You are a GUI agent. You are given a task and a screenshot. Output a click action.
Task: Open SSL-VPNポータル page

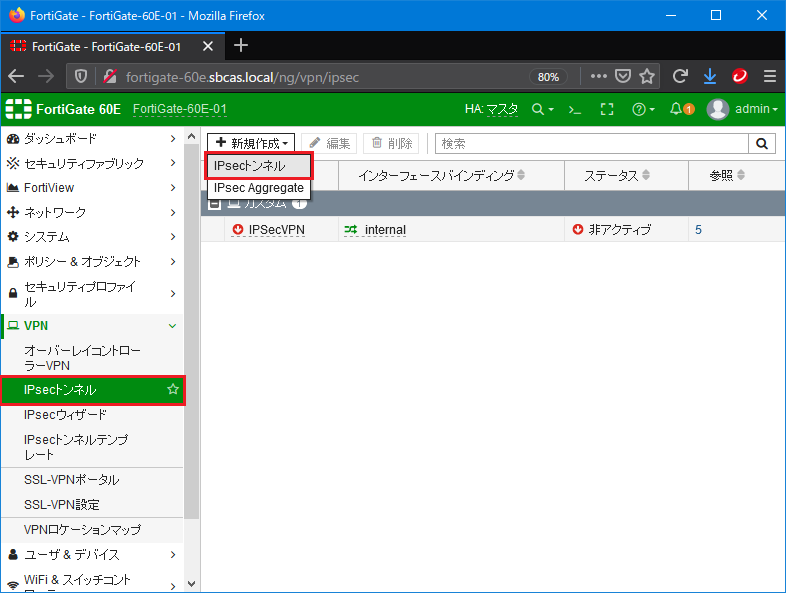92,480
